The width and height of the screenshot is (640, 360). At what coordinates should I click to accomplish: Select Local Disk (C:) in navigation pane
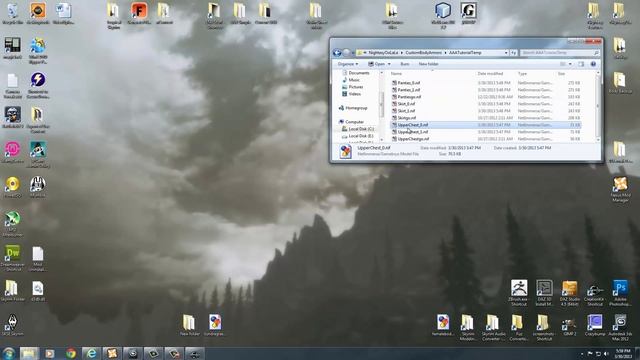tap(361, 129)
